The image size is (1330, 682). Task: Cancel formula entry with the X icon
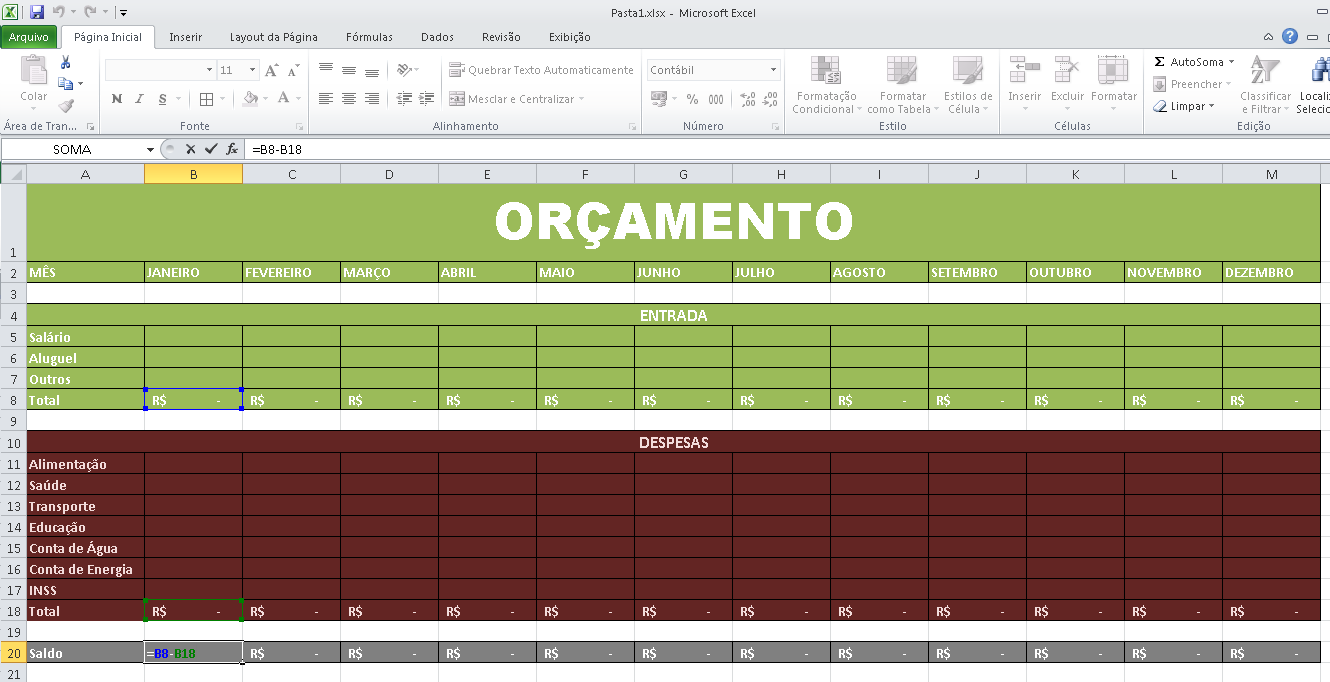[189, 148]
